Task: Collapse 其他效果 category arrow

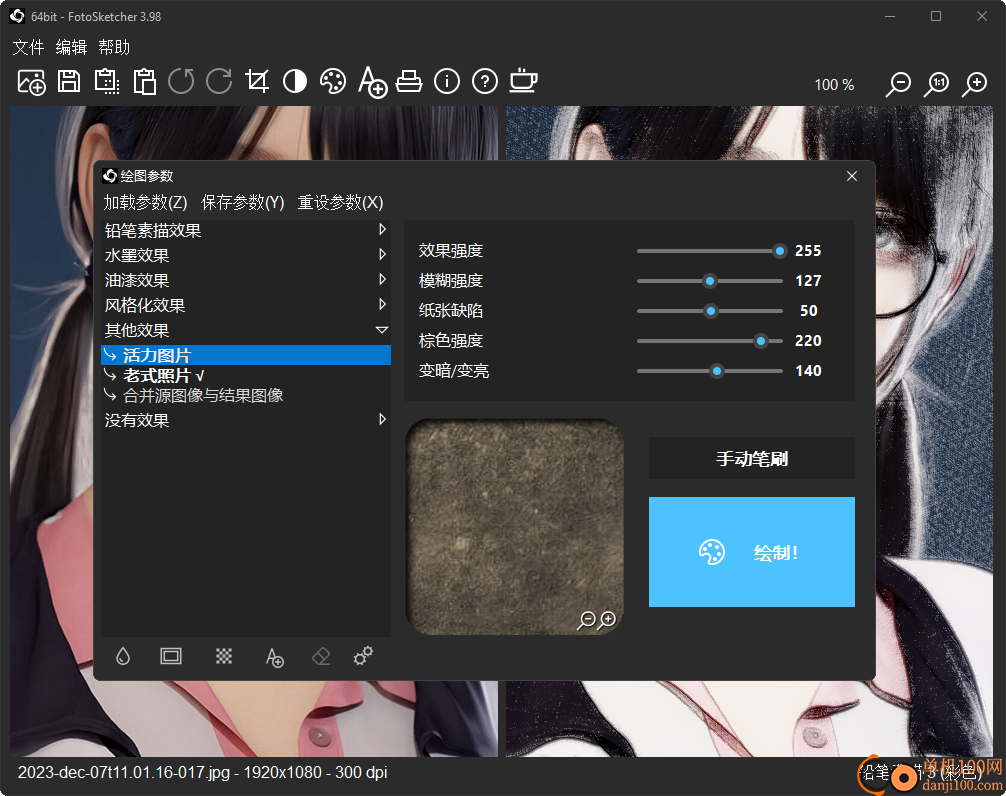Action: tap(382, 330)
